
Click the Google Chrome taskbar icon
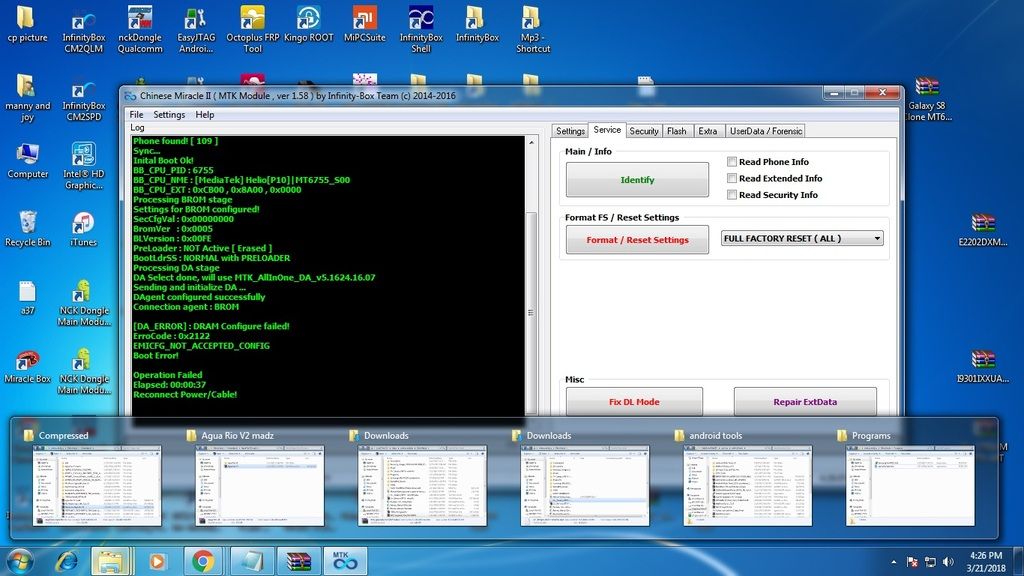point(203,560)
